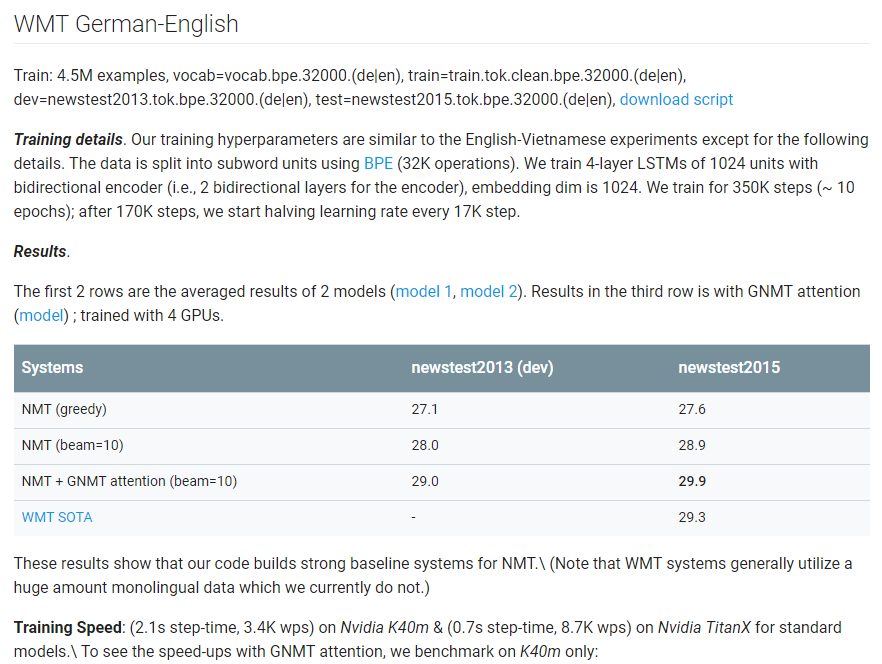Follow the BPE hyperlink
The height and width of the screenshot is (664, 882).
pos(378,163)
